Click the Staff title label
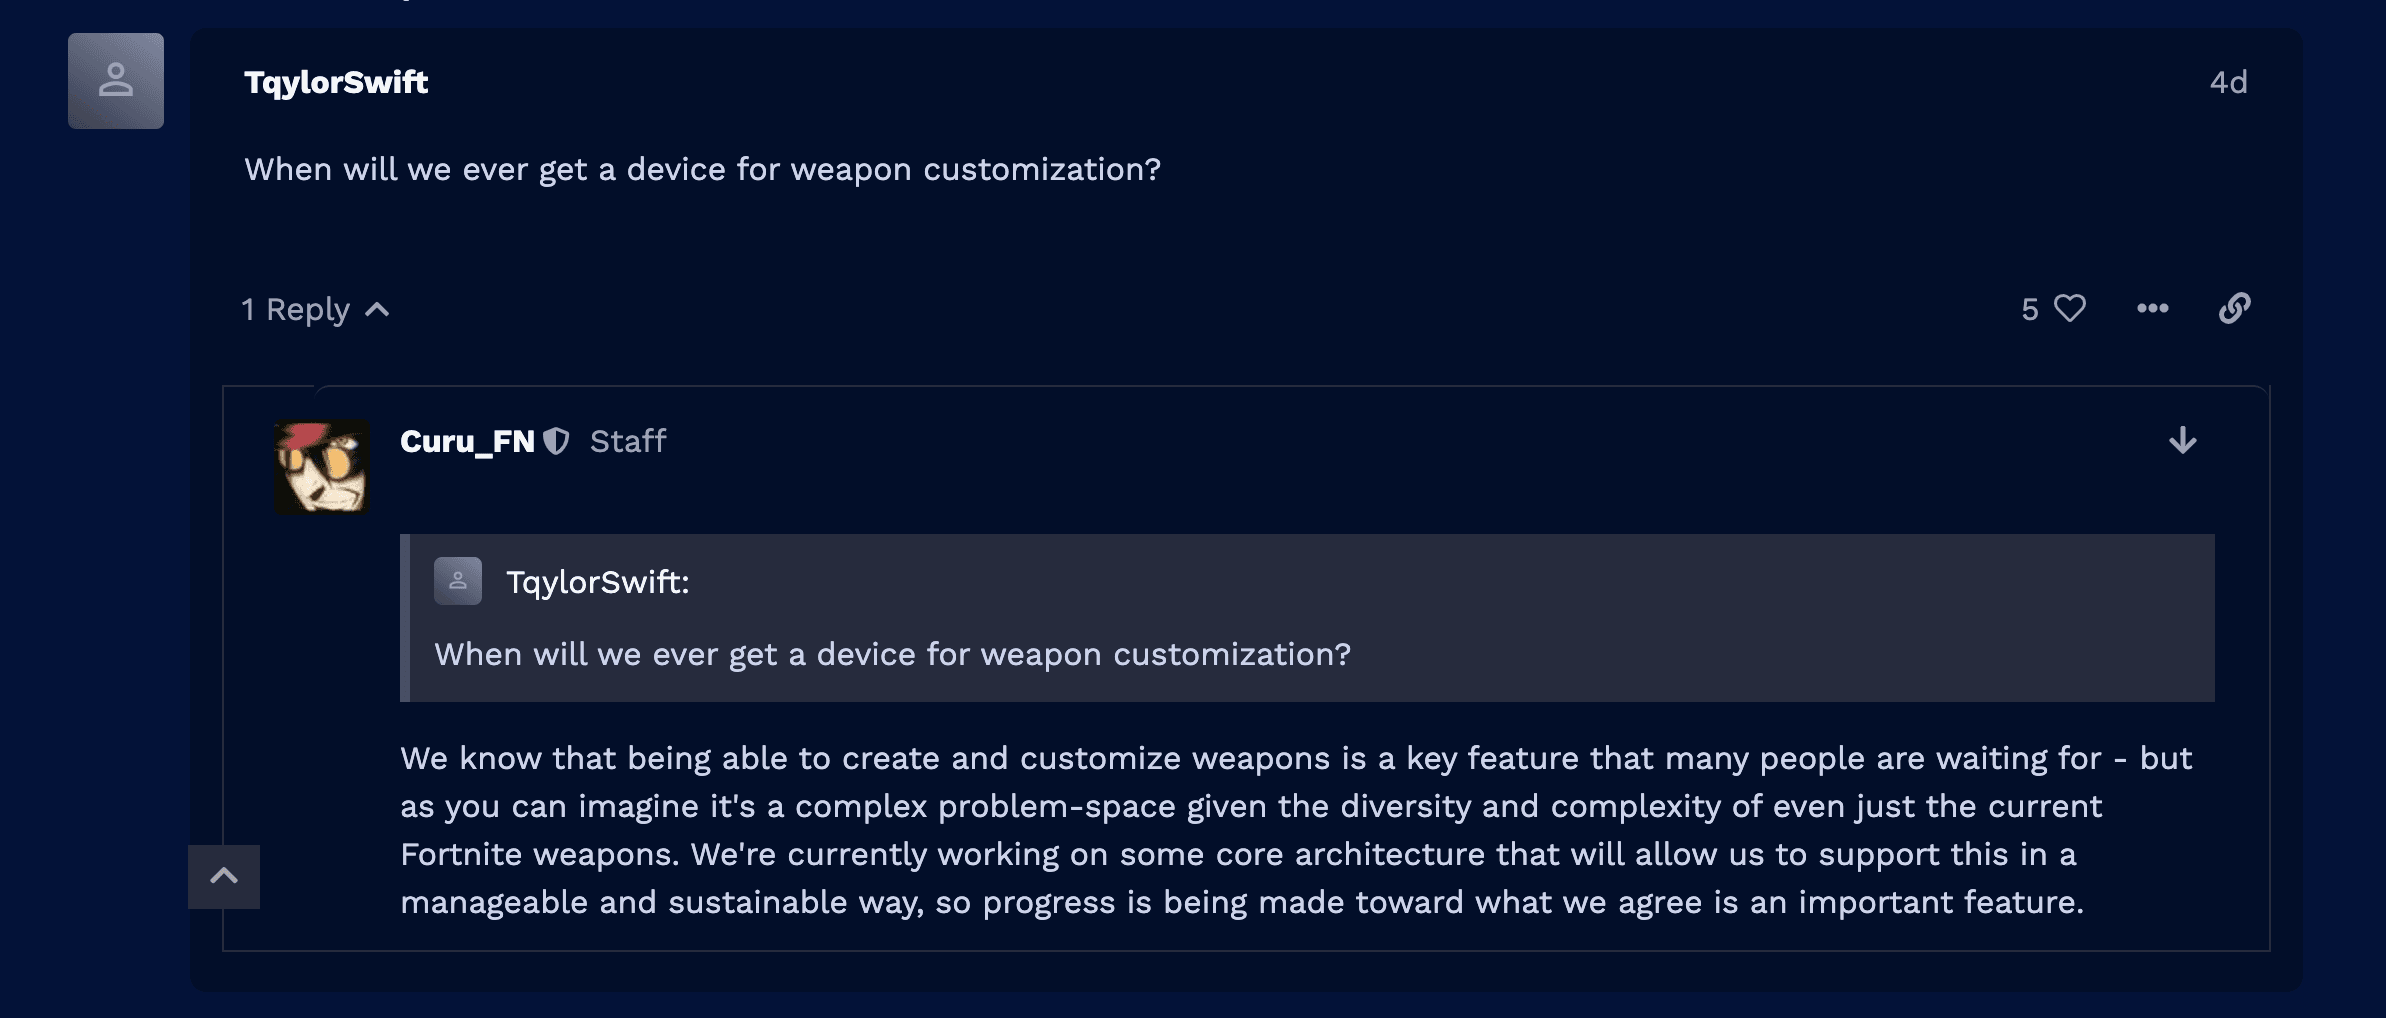The image size is (2386, 1018). tap(628, 441)
